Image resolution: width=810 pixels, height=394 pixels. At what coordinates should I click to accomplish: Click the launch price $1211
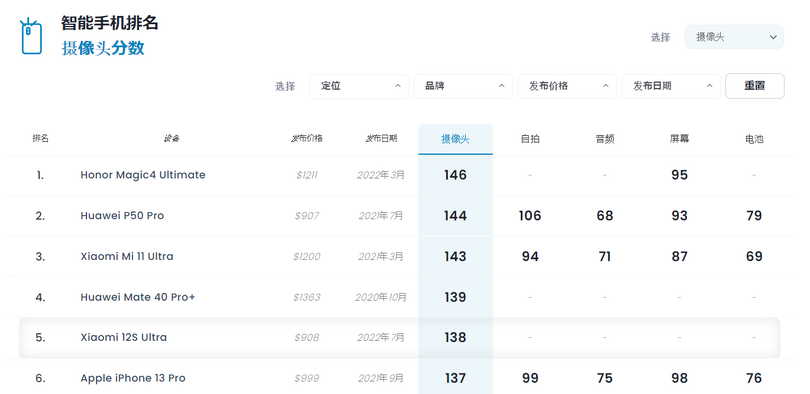307,176
